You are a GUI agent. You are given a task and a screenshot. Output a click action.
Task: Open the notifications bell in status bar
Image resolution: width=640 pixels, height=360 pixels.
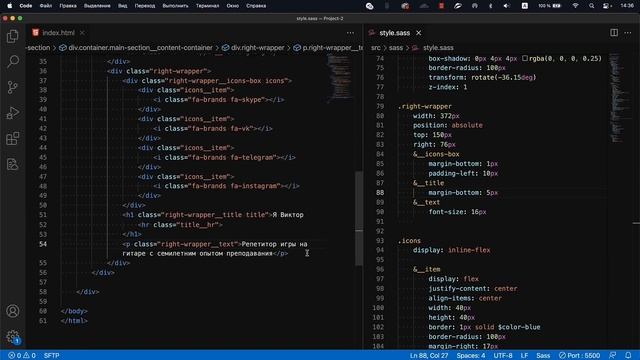click(628, 356)
